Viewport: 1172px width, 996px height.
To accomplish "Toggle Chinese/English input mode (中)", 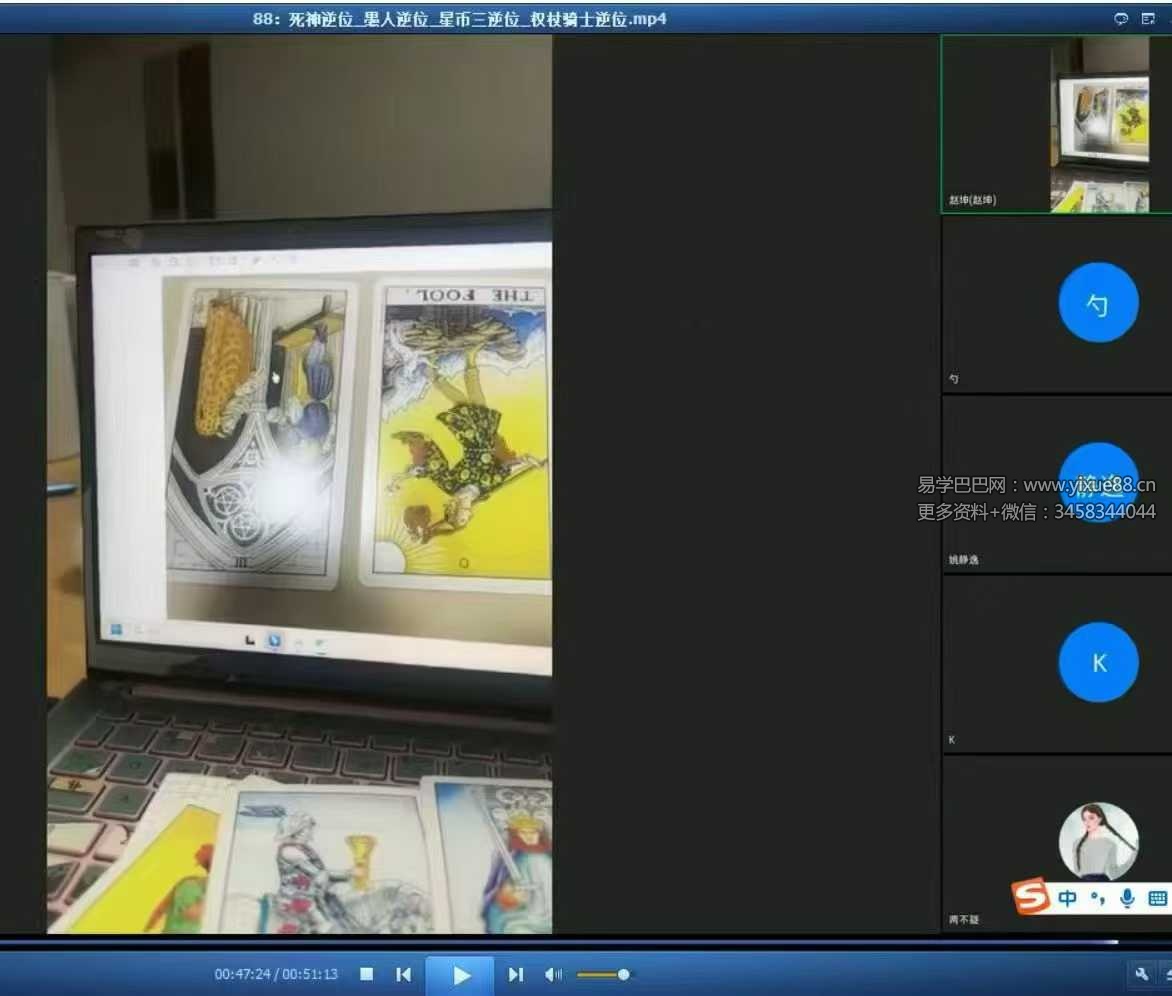I will coord(1067,898).
